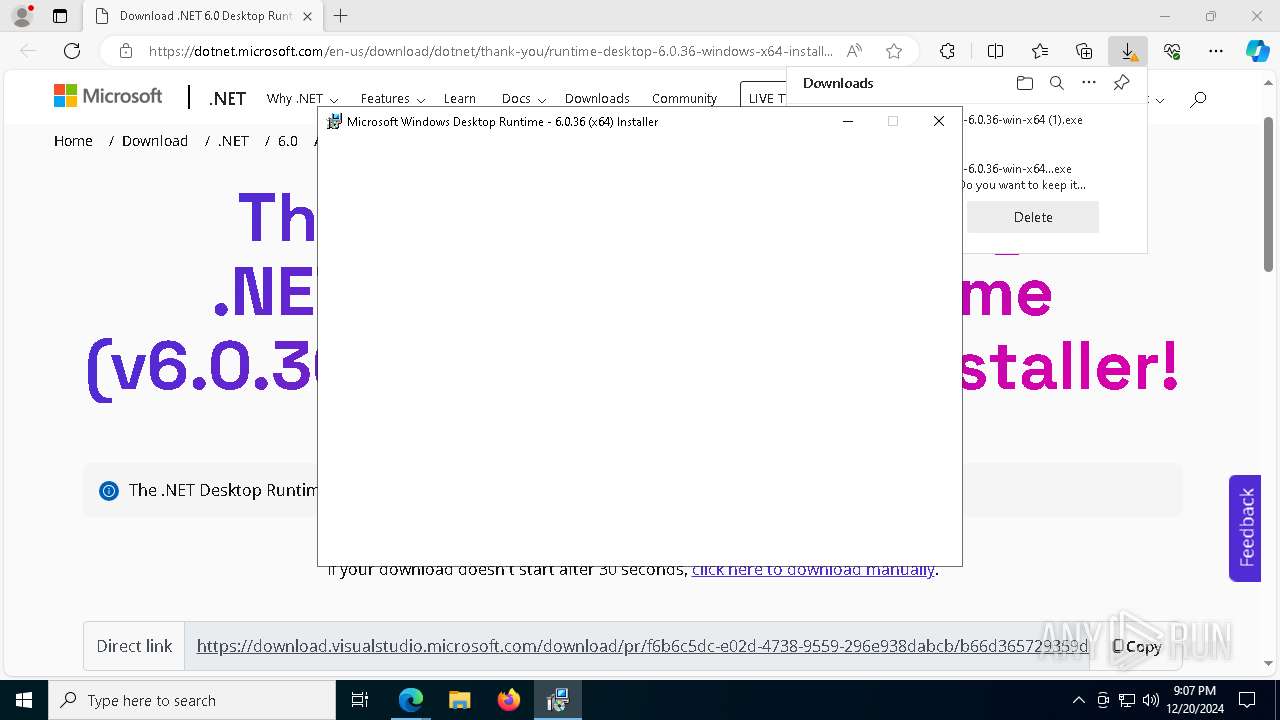The image size is (1280, 720).
Task: Click the Windows Start button
Action: [x=23, y=700]
